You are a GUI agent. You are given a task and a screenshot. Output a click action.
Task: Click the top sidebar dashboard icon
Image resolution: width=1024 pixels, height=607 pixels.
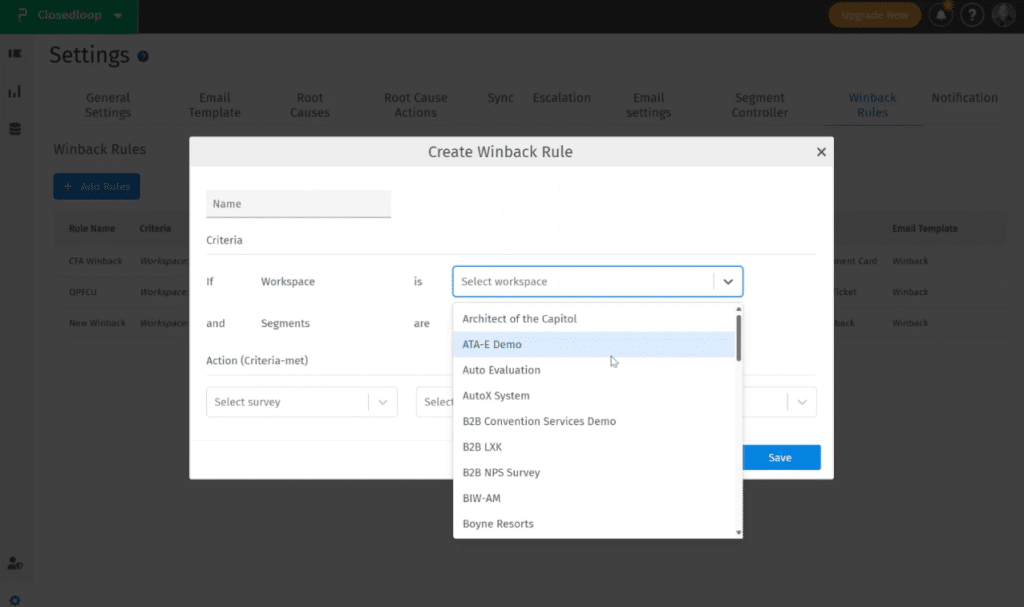pos(15,54)
